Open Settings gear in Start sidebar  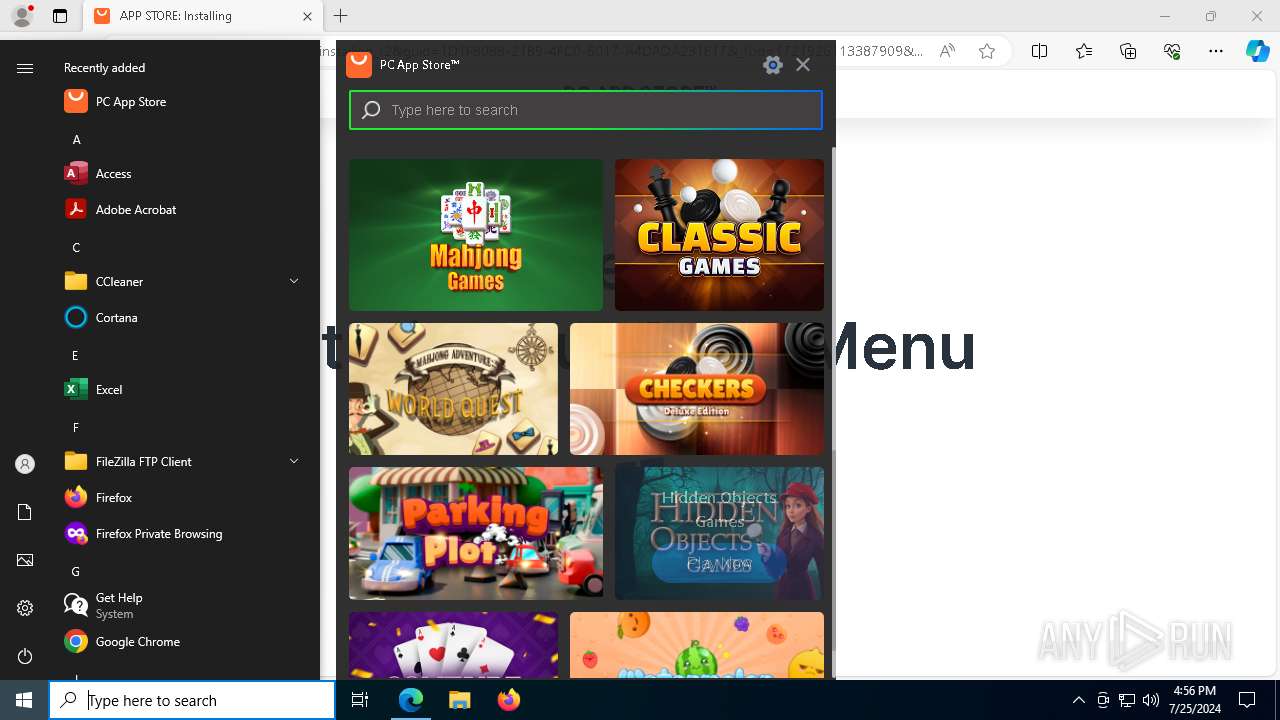25,608
